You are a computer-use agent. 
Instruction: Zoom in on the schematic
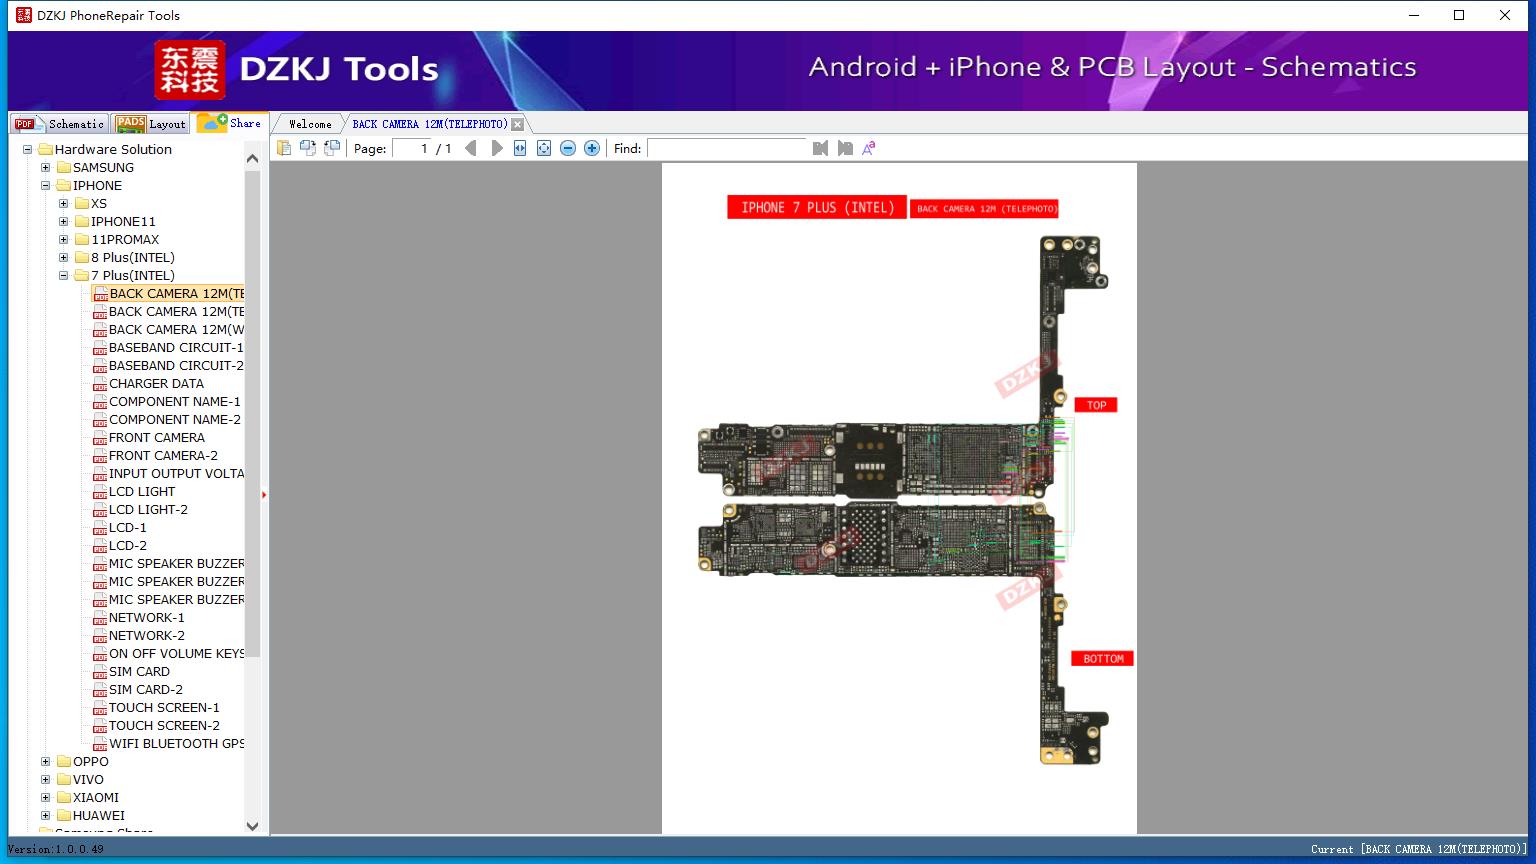[x=592, y=148]
